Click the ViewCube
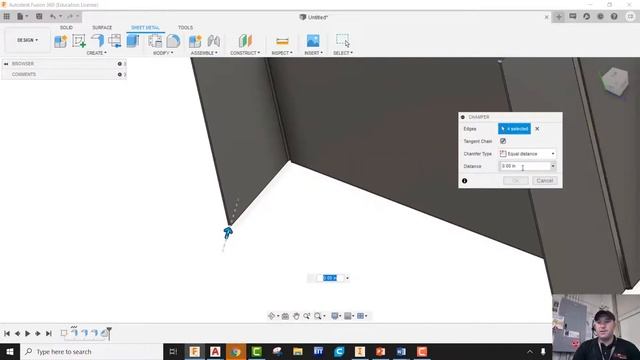Viewport: 640px width, 360px height. pos(615,81)
